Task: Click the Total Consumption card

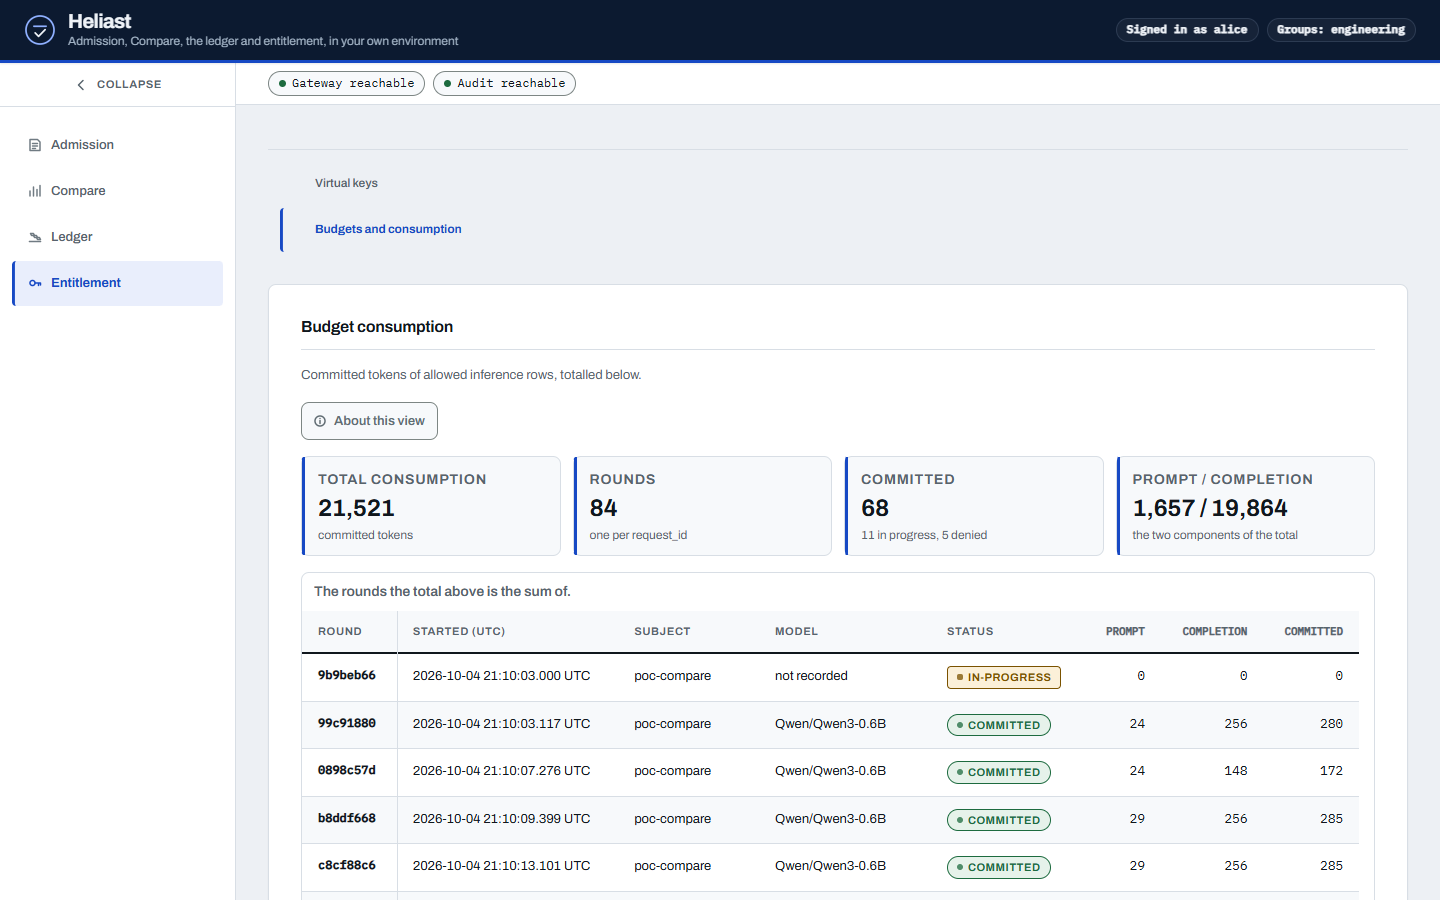Action: coord(431,506)
